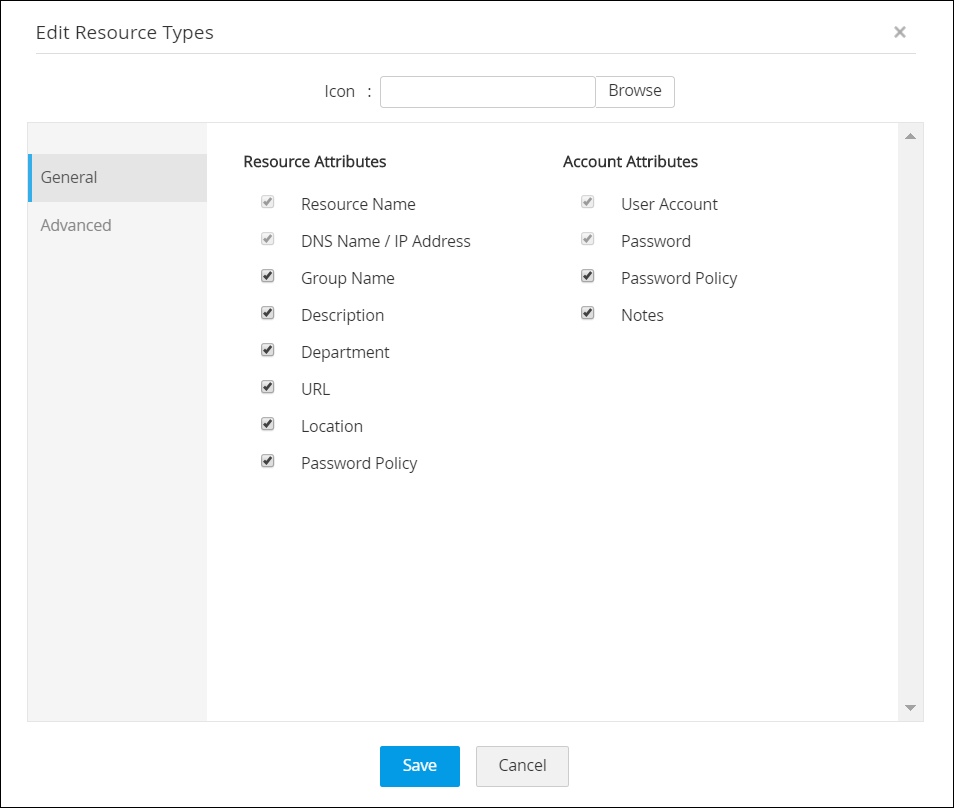Cancel editing resource types
Image resolution: width=954 pixels, height=808 pixels.
[522, 766]
